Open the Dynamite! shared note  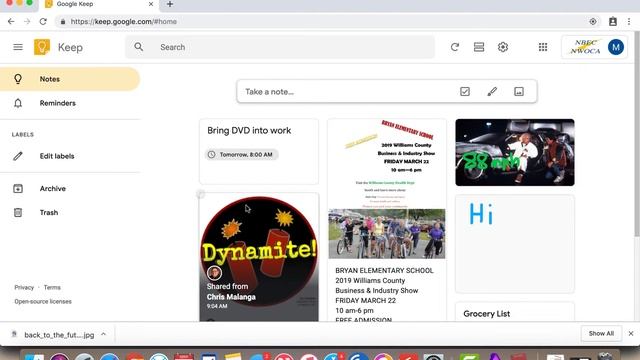259,257
